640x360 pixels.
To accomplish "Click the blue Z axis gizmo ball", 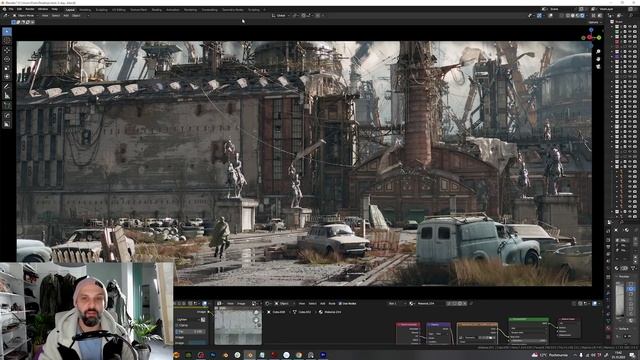I will click(591, 30).
